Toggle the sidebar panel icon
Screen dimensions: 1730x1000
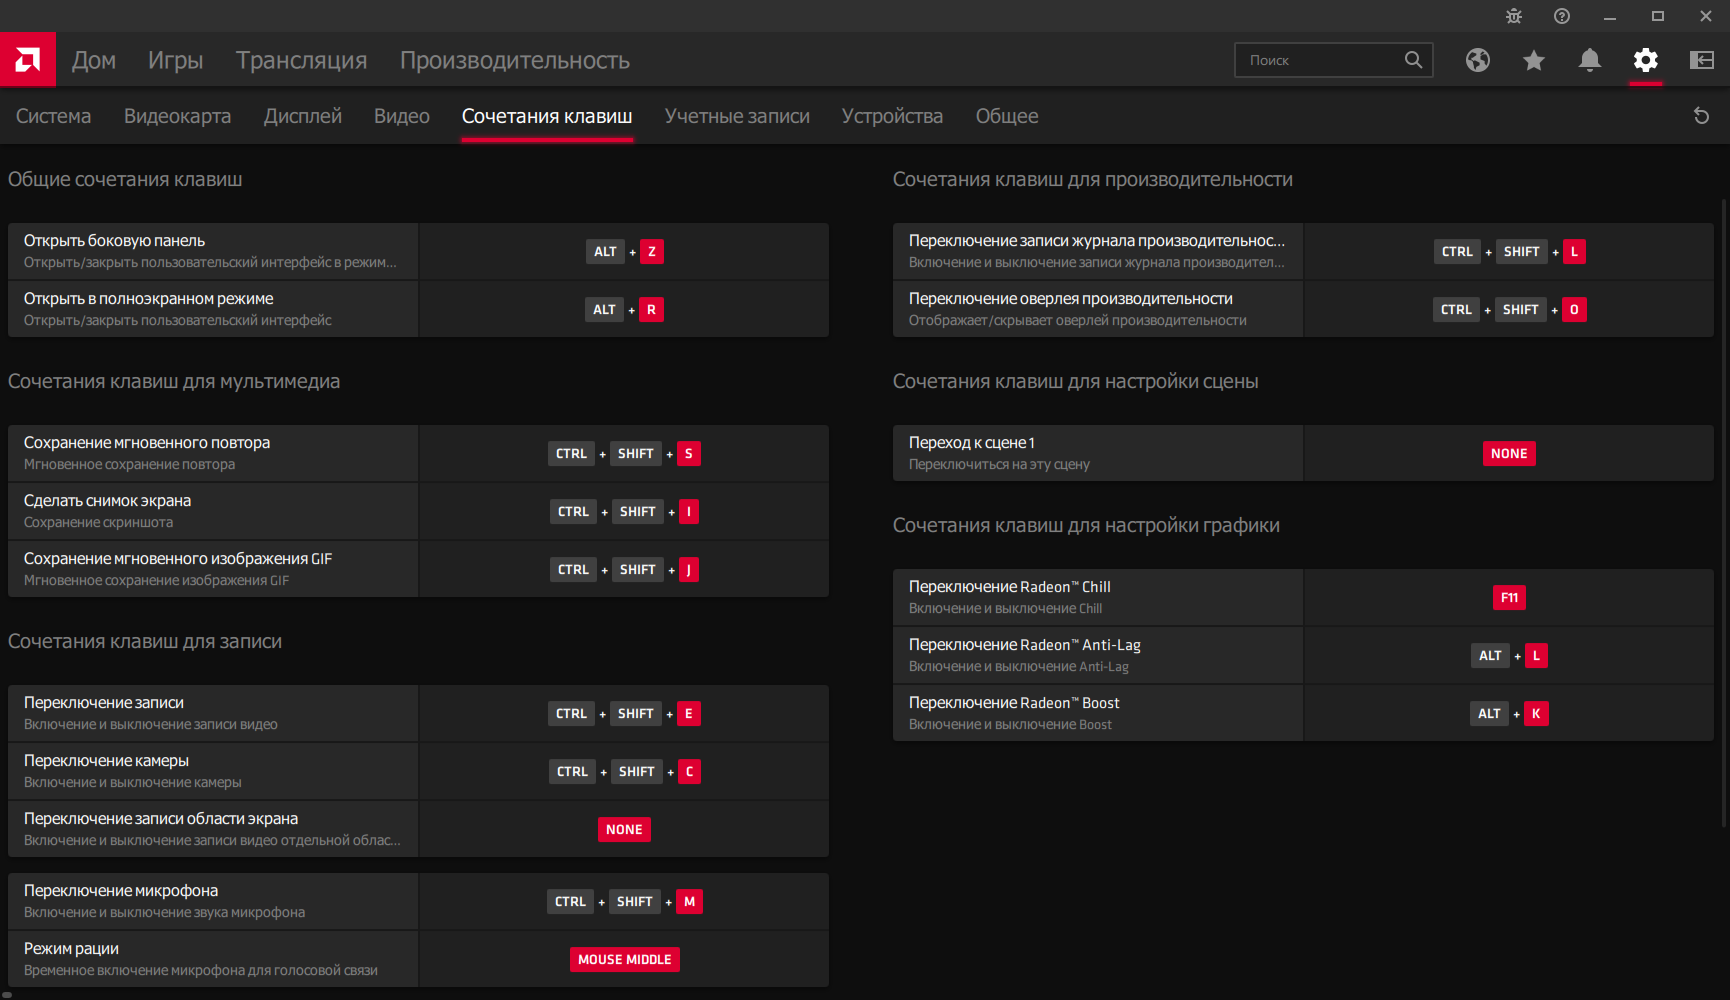(1702, 60)
